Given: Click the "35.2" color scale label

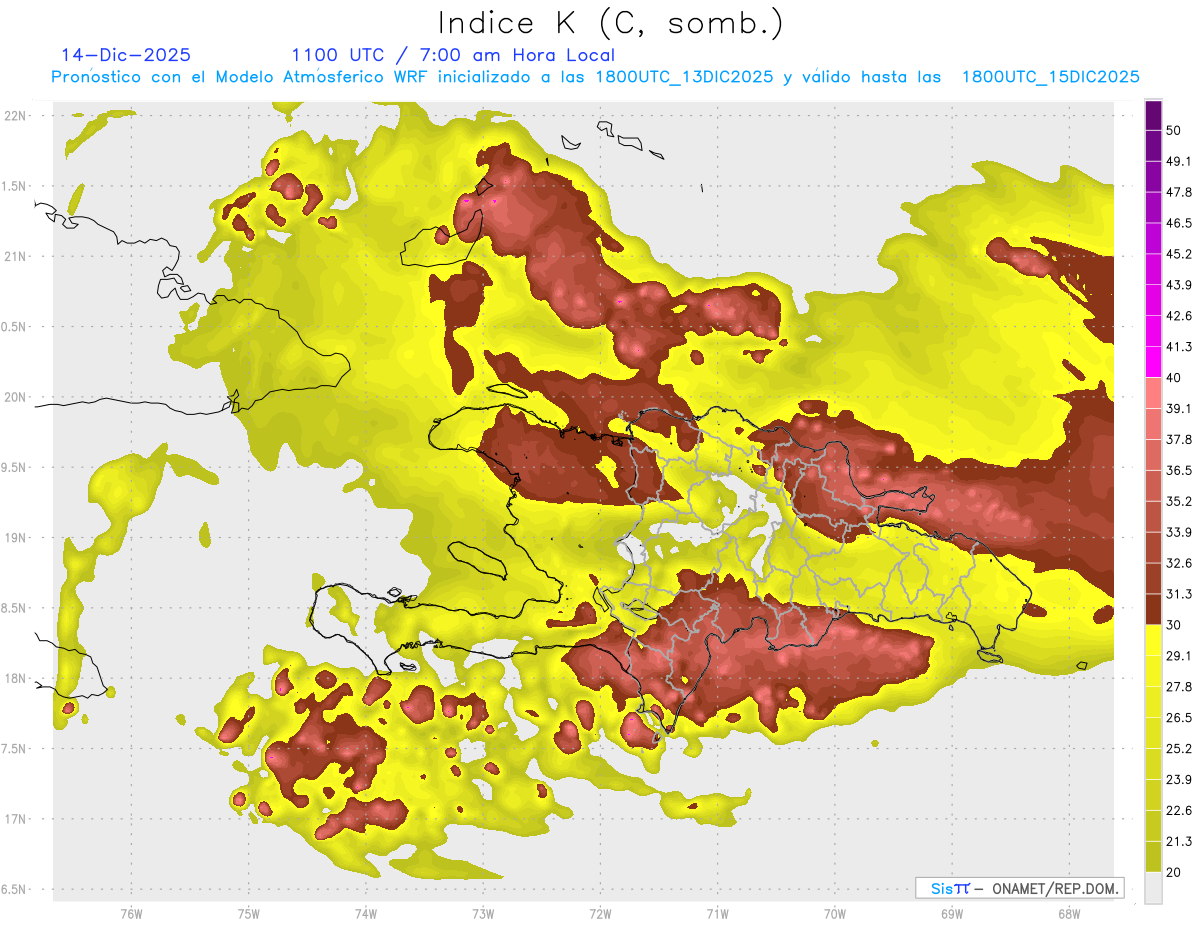Looking at the screenshot, I should [1179, 501].
